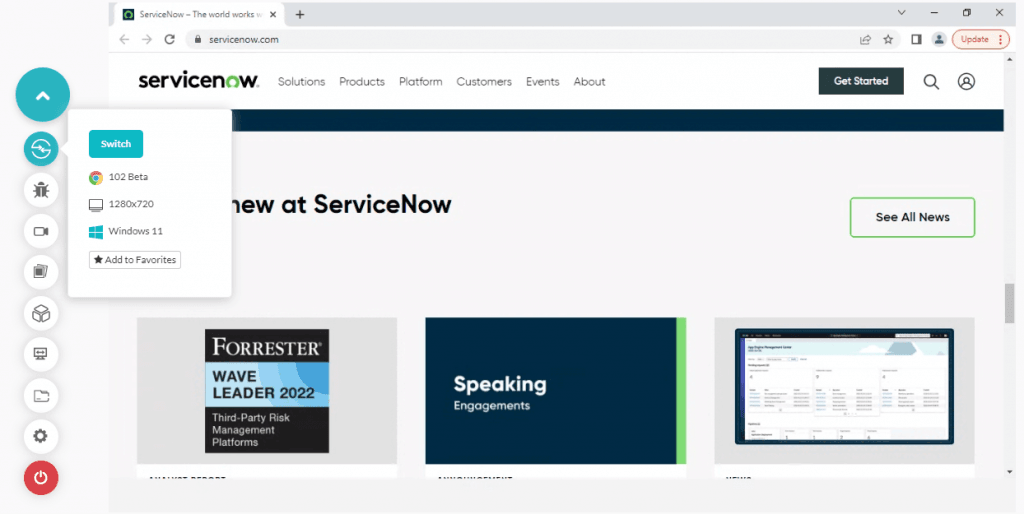Viewport: 1024px width, 514px height.
Task: Click the Chrome profile avatar icon
Action: coord(939,39)
